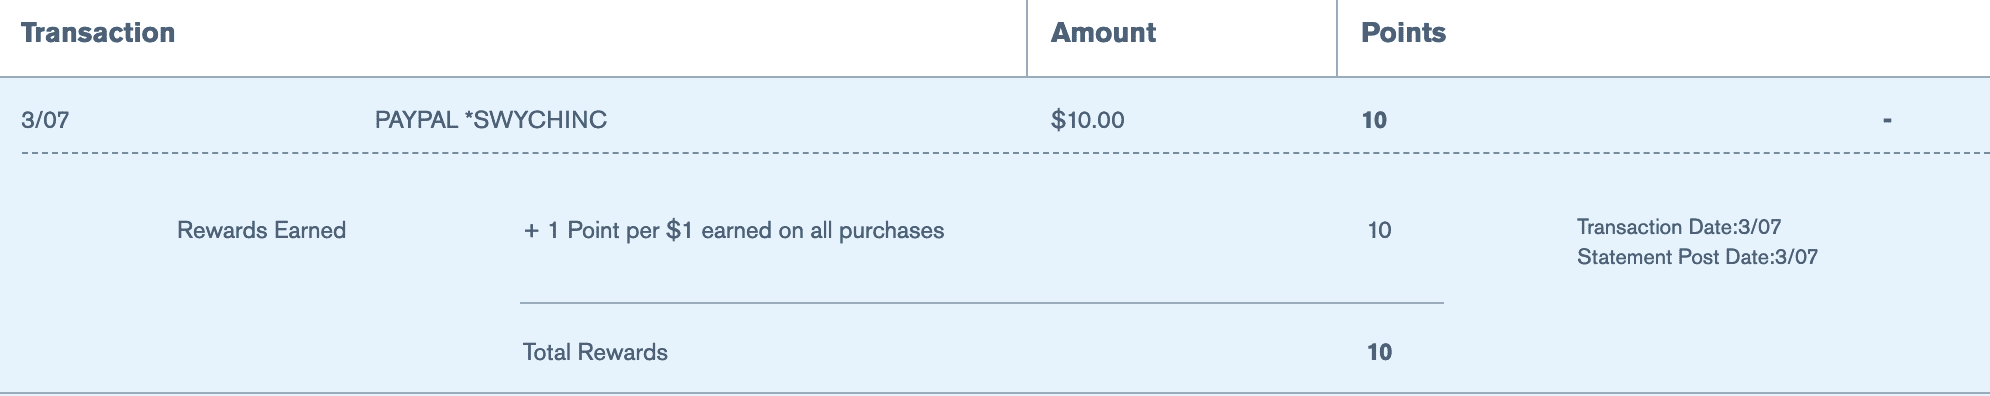
Task: Sort by the Amount column header
Action: click(1103, 33)
